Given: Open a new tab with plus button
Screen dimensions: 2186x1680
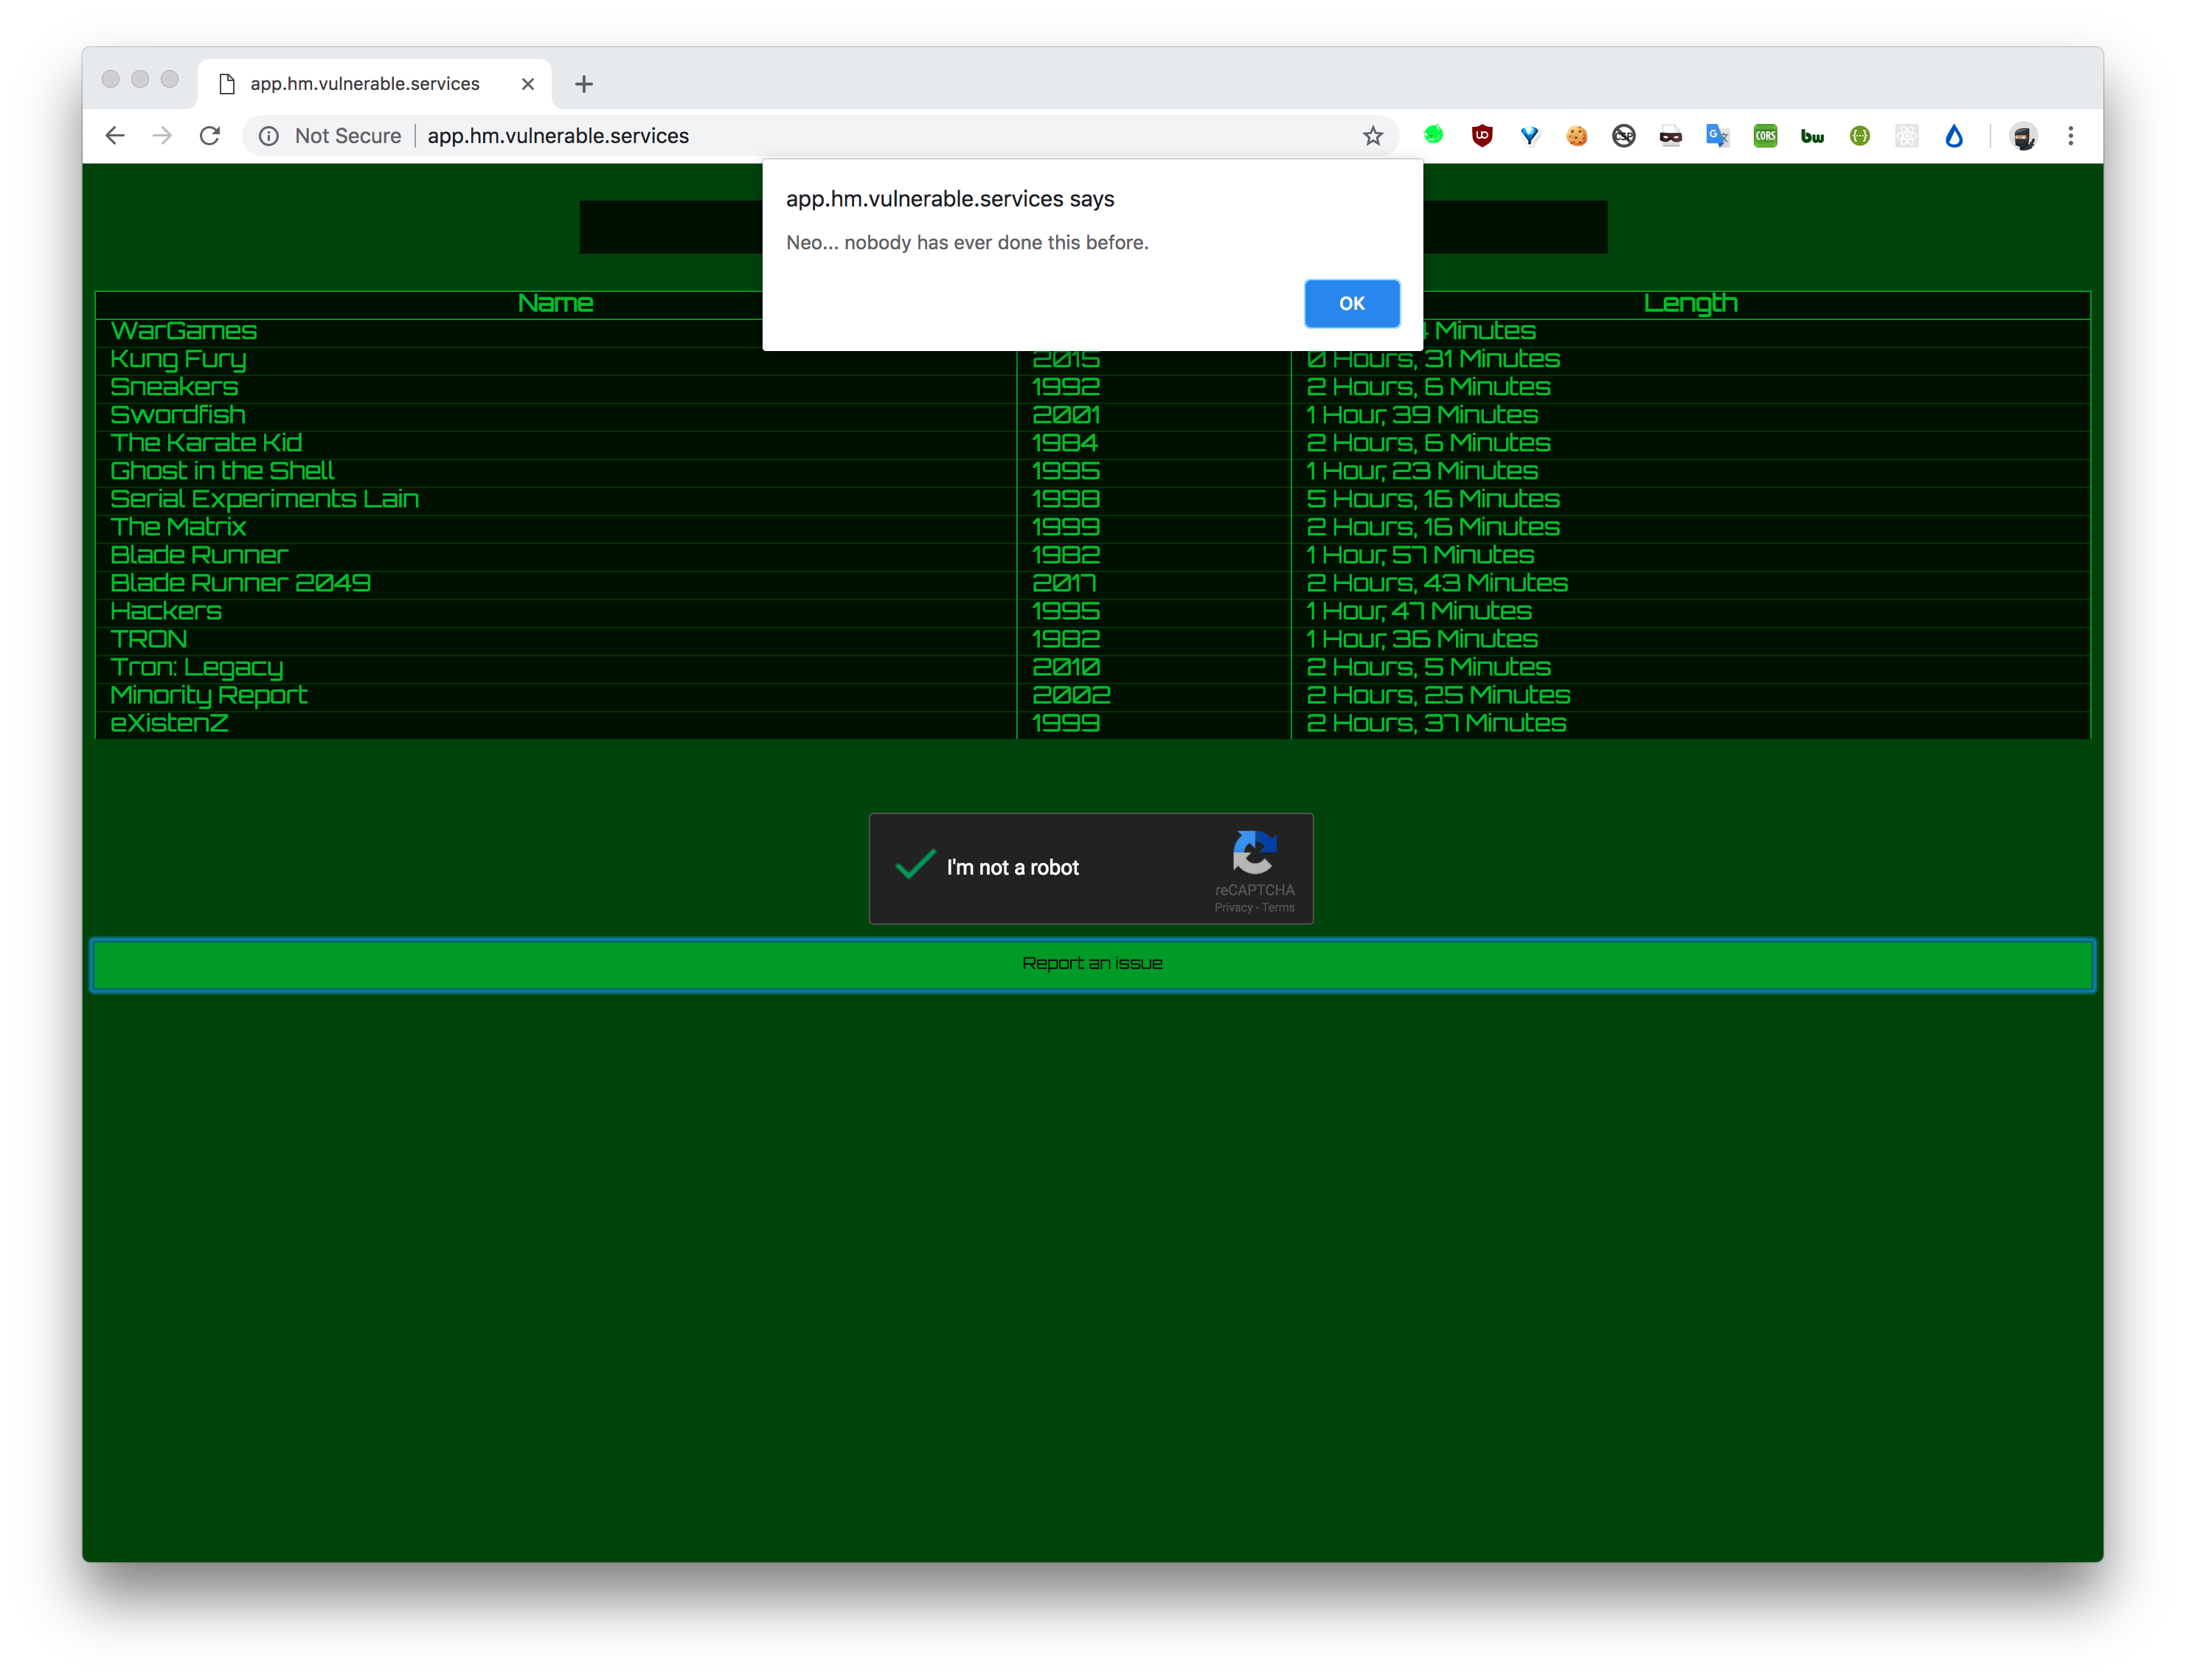Looking at the screenshot, I should tap(584, 84).
